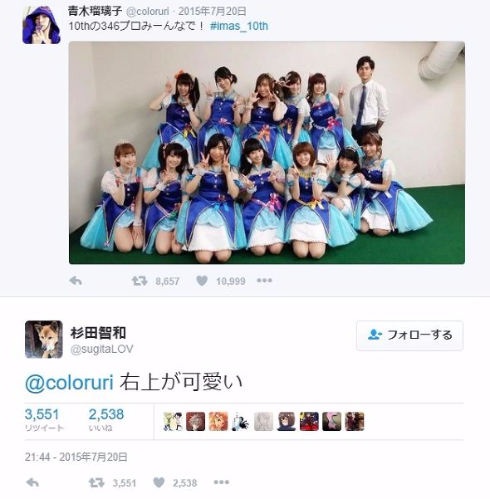This screenshot has height=499, width=490.
Task: Open the 21:44 - 2015年7月20日 timestamp
Action: click(x=76, y=457)
